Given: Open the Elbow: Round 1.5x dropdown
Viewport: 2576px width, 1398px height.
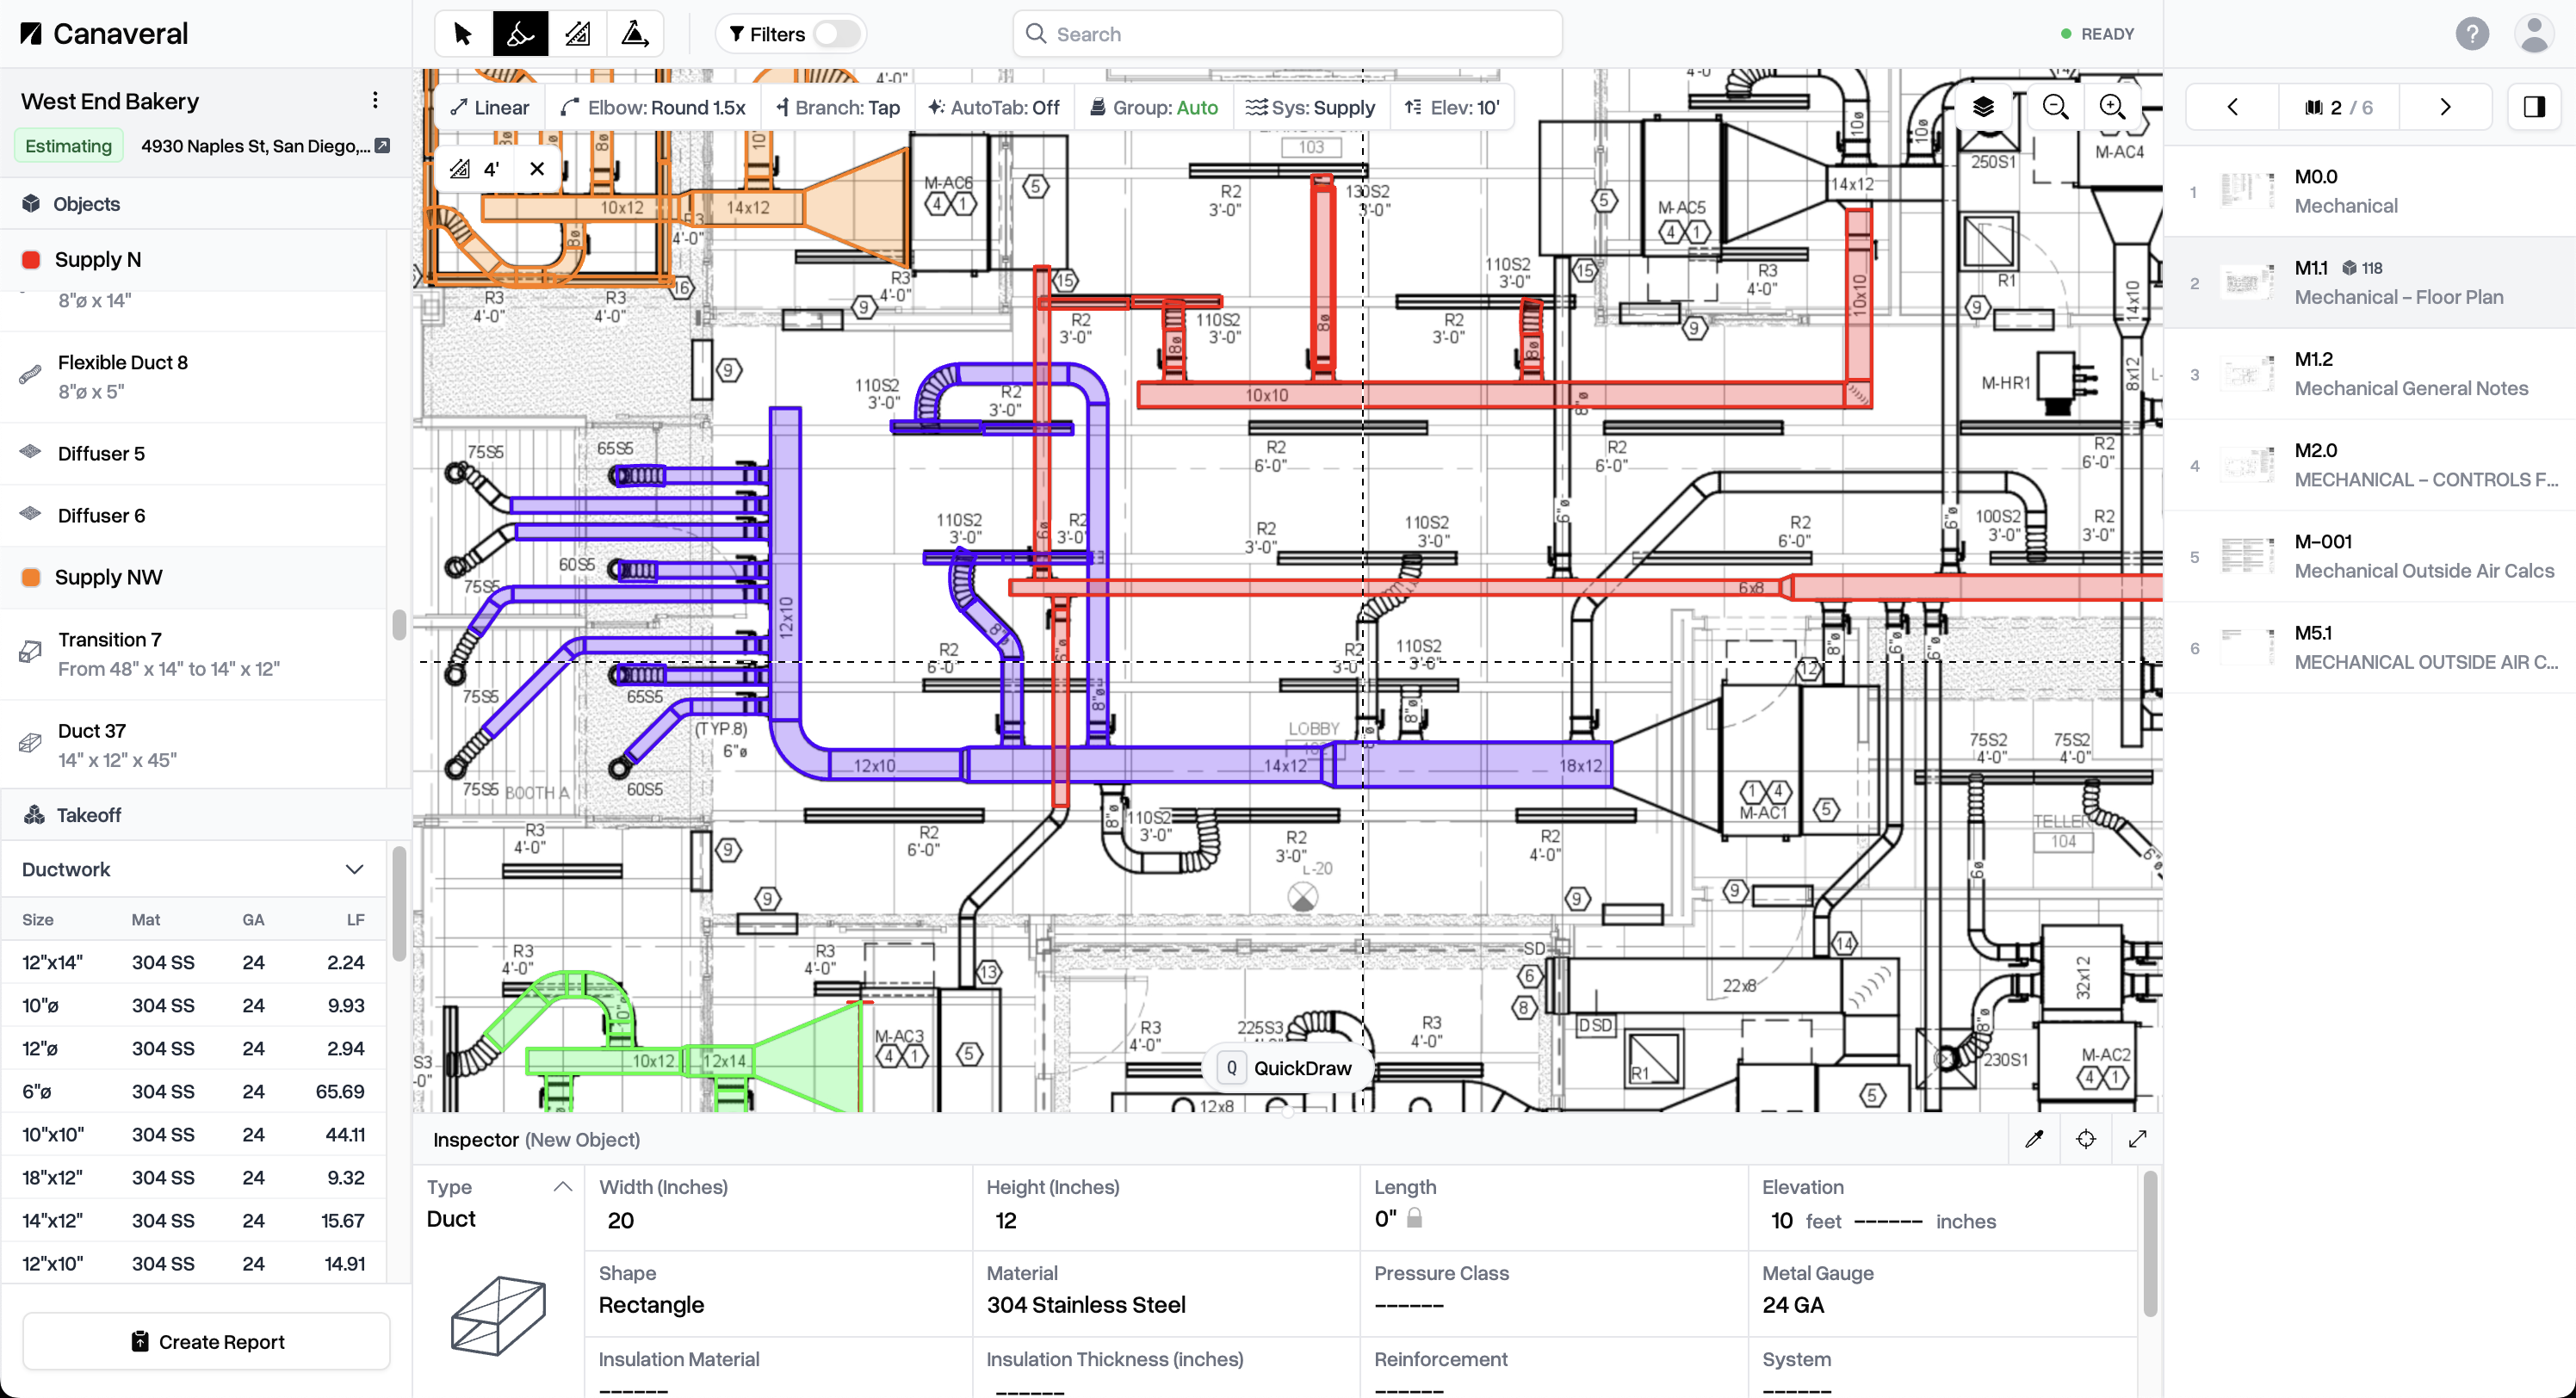Looking at the screenshot, I should pos(654,107).
